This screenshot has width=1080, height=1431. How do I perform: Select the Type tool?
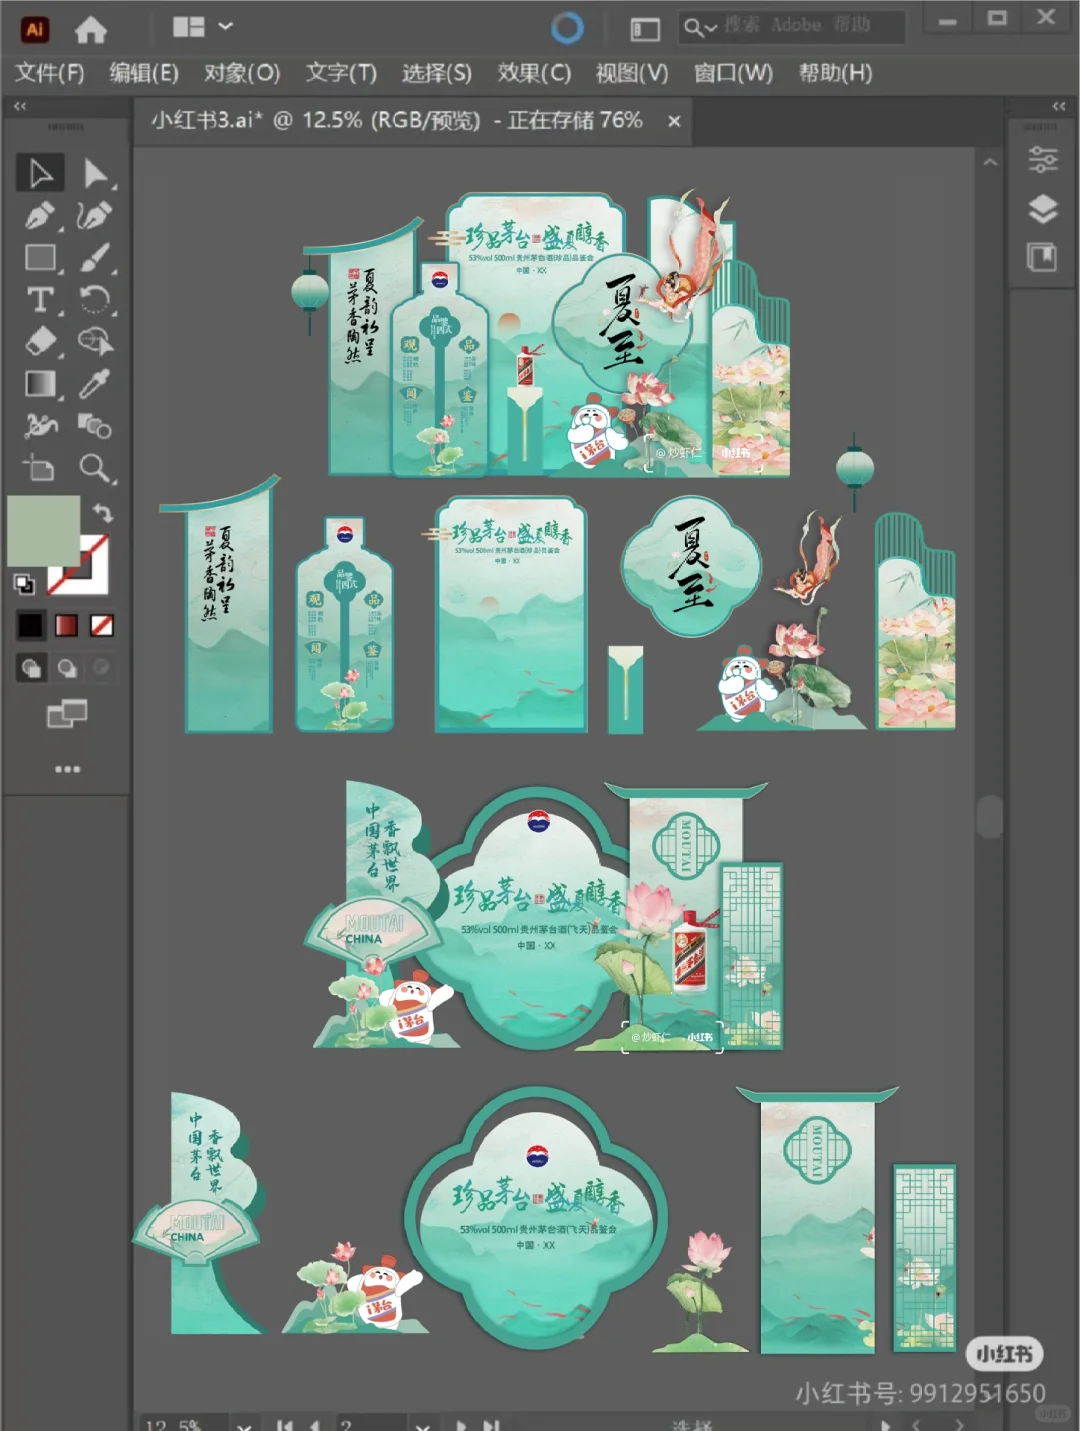pyautogui.click(x=40, y=300)
